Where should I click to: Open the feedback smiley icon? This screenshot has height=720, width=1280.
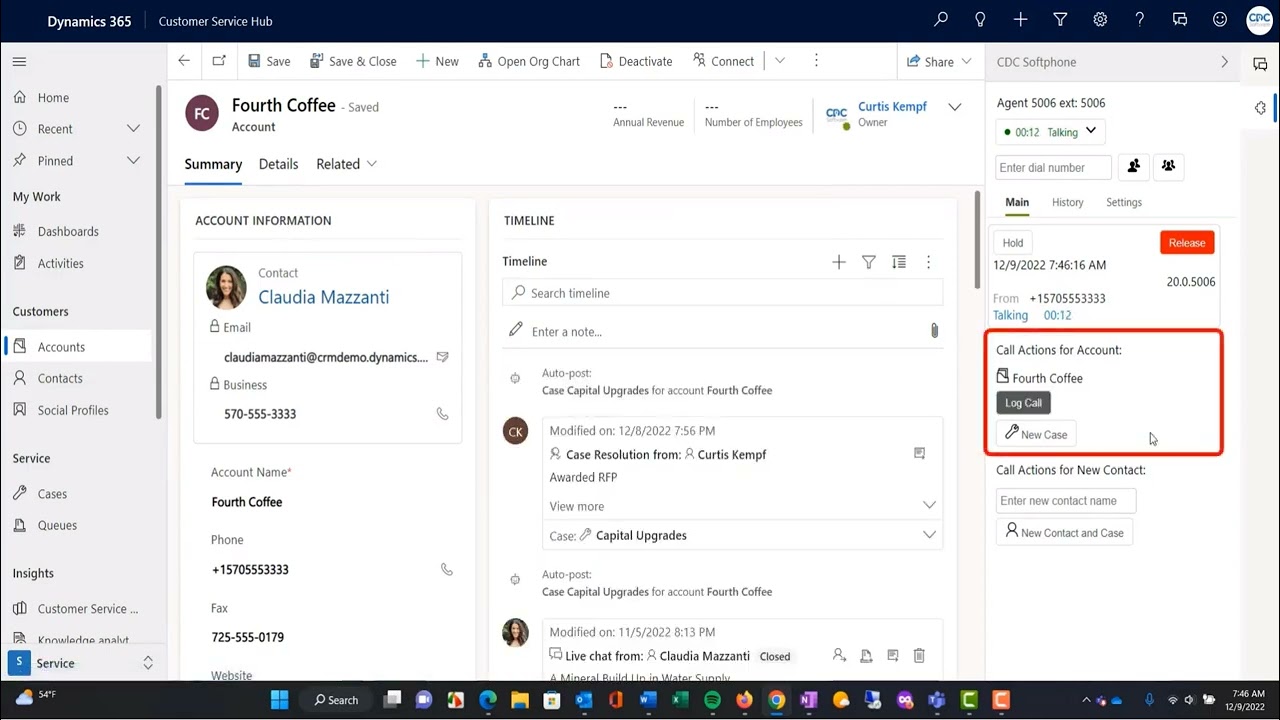[1220, 20]
